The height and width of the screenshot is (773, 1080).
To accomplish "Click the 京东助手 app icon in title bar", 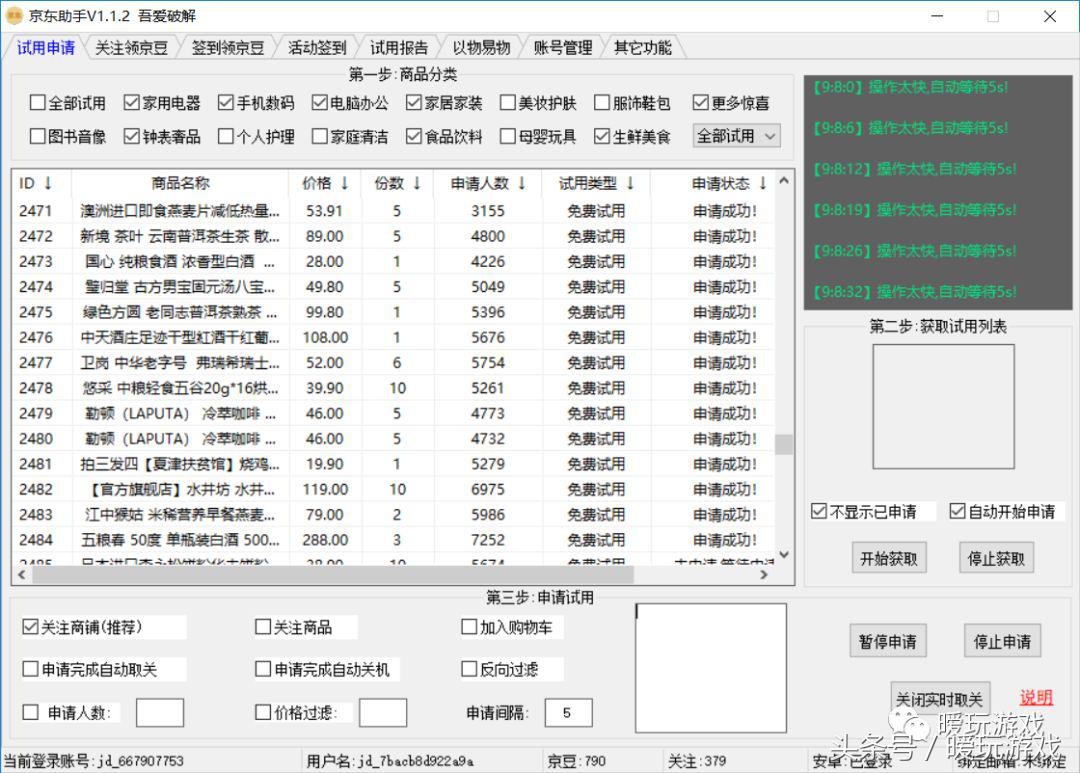I will tap(14, 16).
